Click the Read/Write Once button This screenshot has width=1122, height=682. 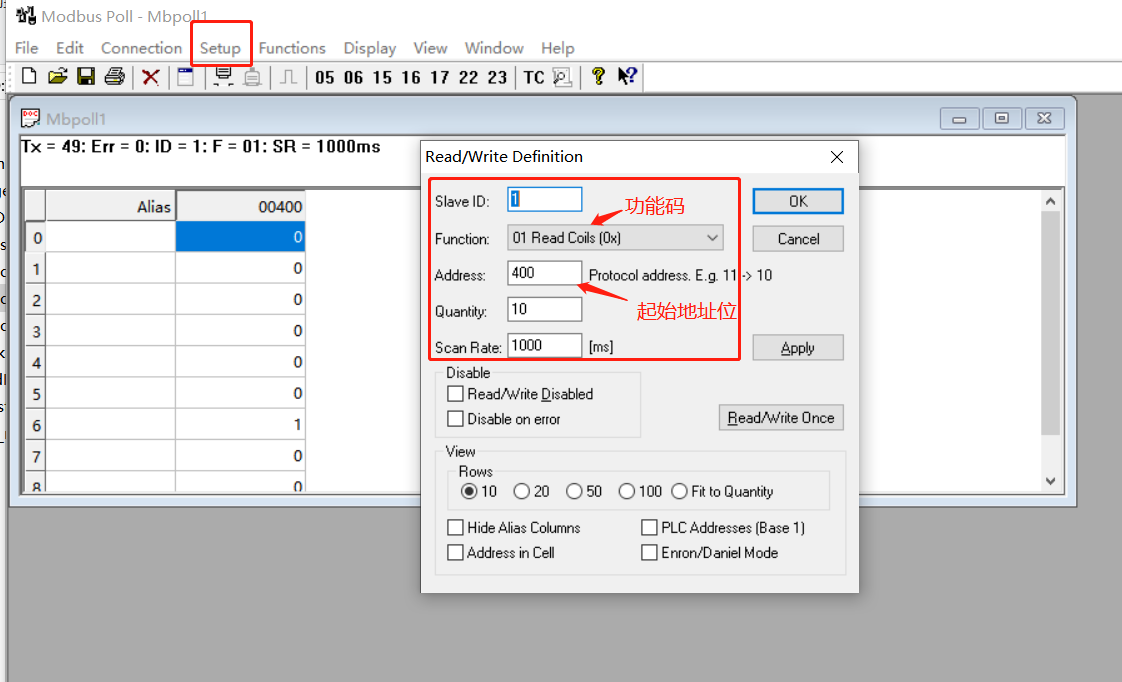coord(781,417)
